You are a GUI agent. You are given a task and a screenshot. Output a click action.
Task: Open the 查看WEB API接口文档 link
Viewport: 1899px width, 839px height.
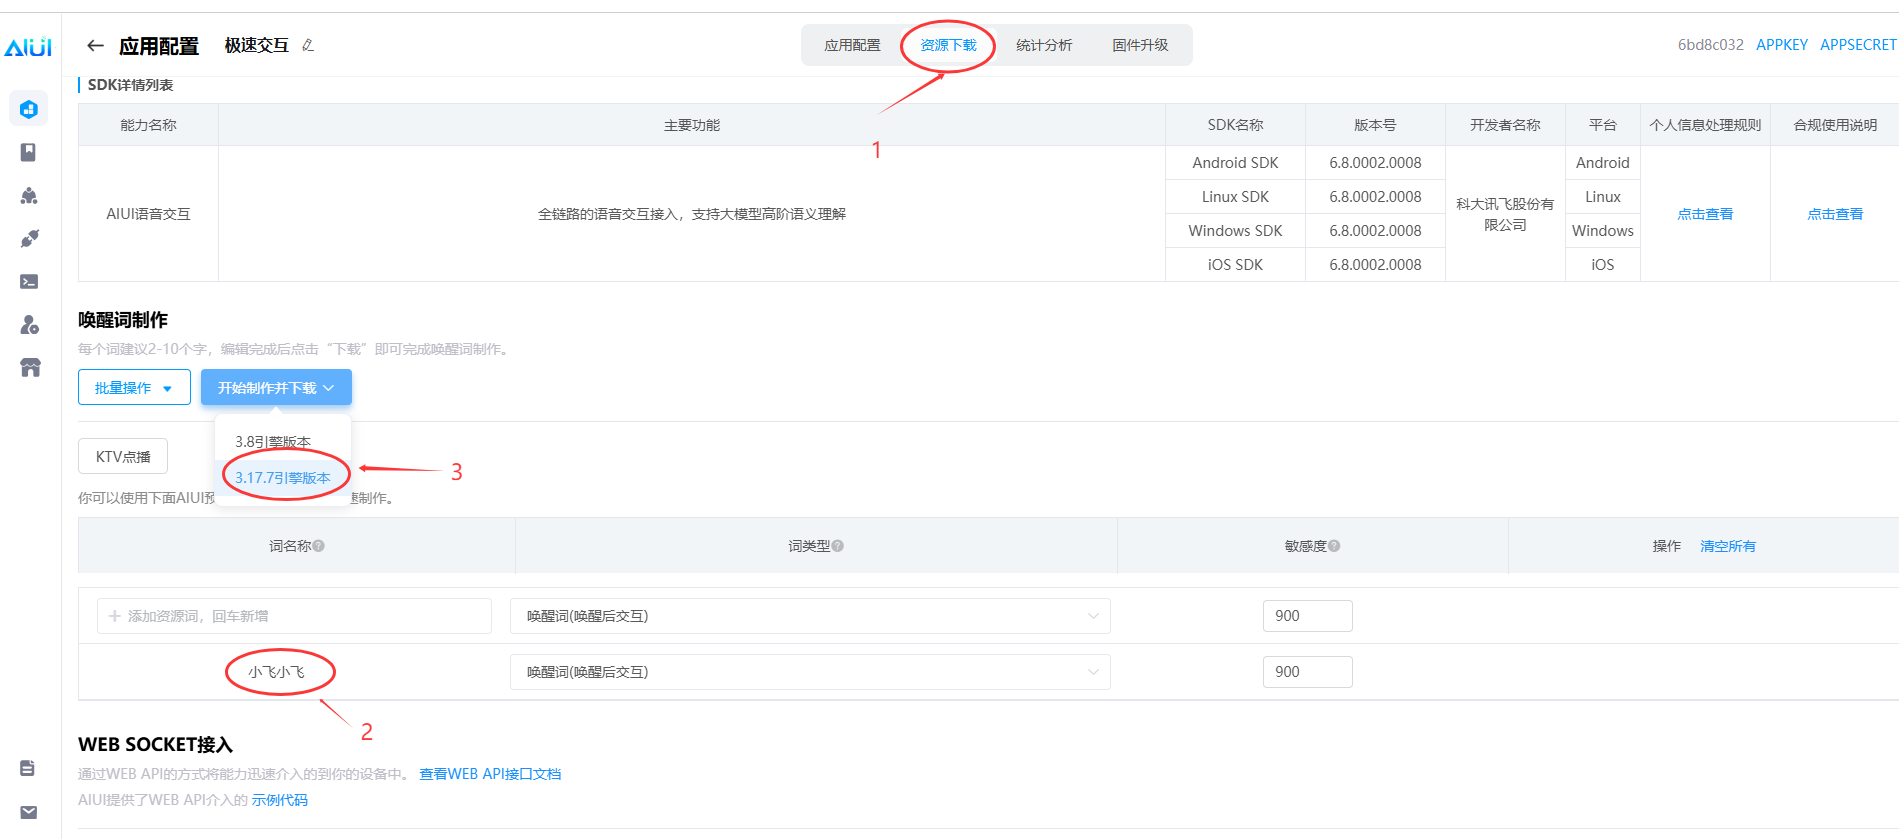pyautogui.click(x=490, y=774)
